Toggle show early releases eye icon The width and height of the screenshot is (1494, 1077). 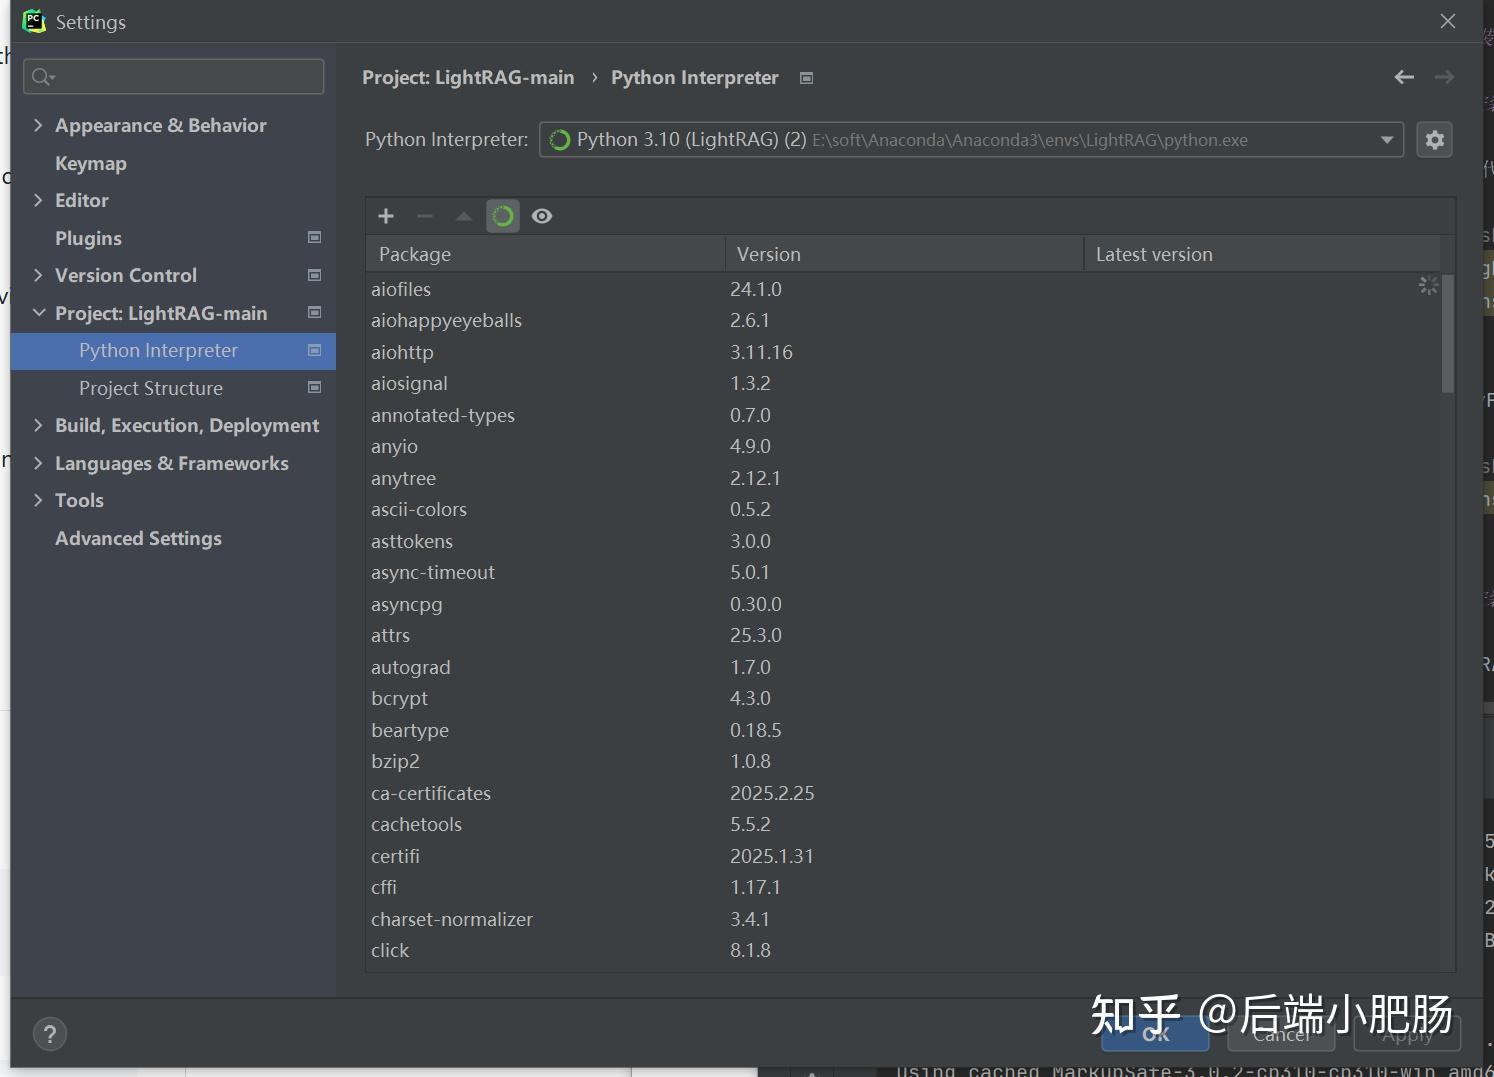click(x=542, y=216)
